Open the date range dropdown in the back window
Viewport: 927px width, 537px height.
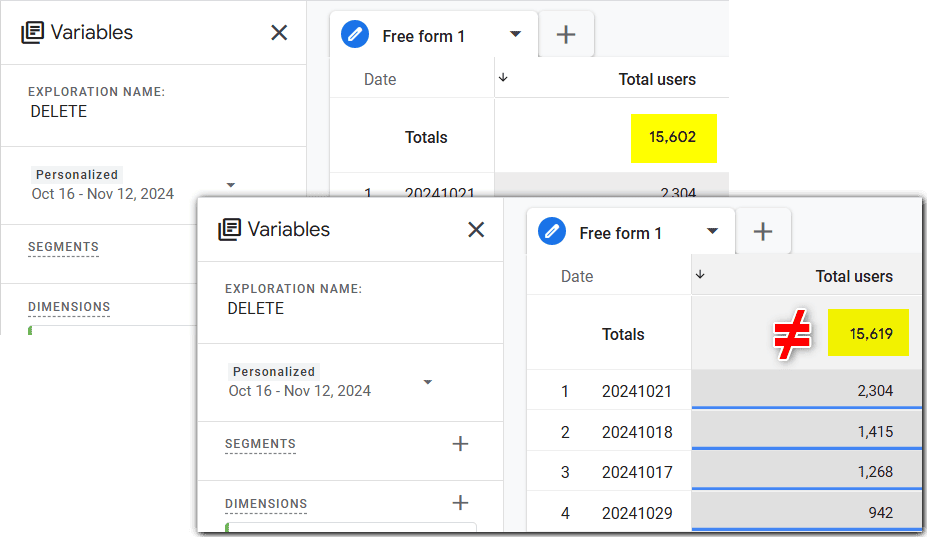[x=231, y=185]
